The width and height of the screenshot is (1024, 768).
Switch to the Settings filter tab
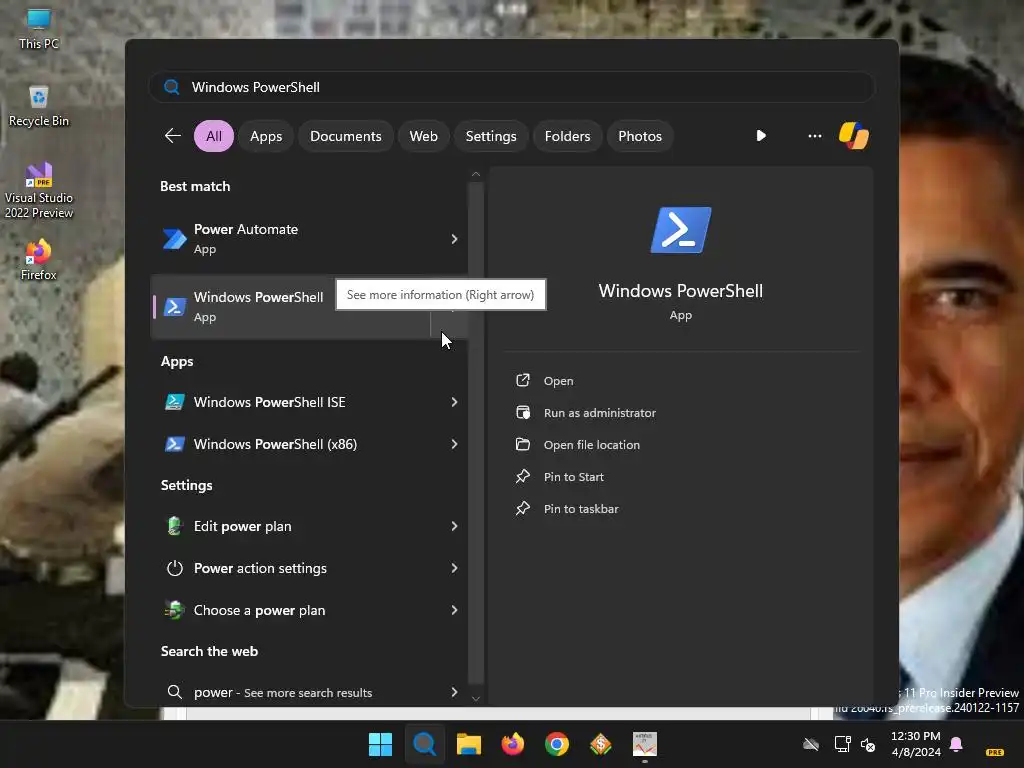tap(490, 136)
